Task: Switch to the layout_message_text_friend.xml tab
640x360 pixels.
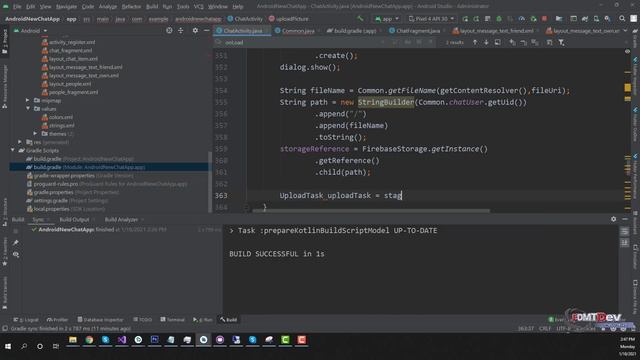Action: tap(496, 31)
